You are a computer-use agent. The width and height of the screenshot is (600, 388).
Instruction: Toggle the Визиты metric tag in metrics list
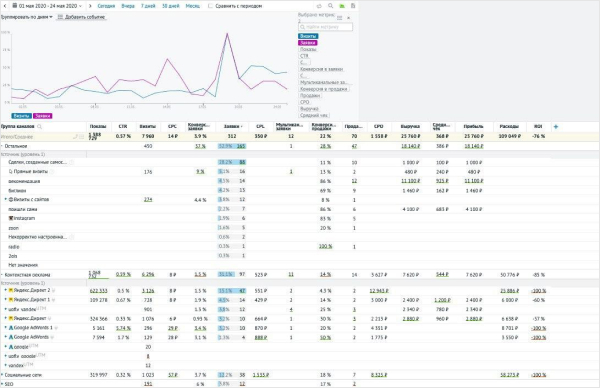(308, 36)
